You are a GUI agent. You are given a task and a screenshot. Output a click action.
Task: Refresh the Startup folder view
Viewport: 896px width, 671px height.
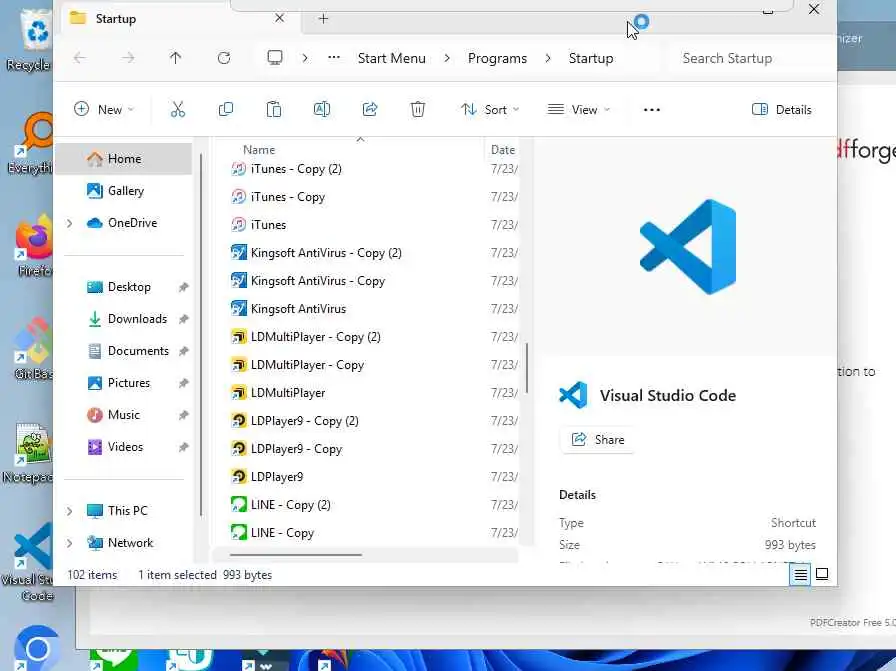point(223,58)
